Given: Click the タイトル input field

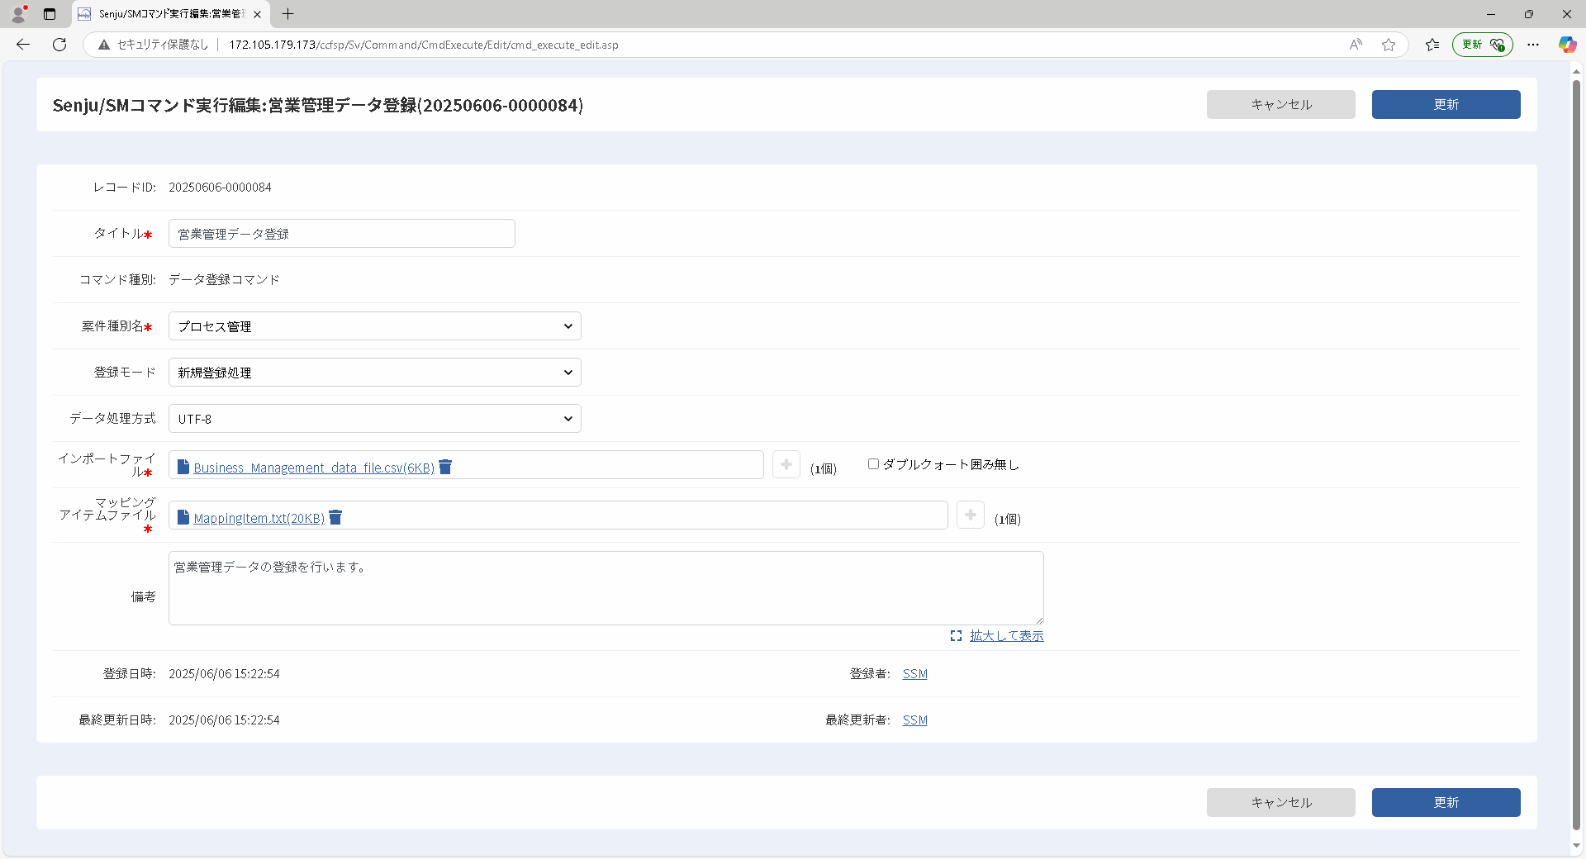Looking at the screenshot, I should [x=342, y=233].
